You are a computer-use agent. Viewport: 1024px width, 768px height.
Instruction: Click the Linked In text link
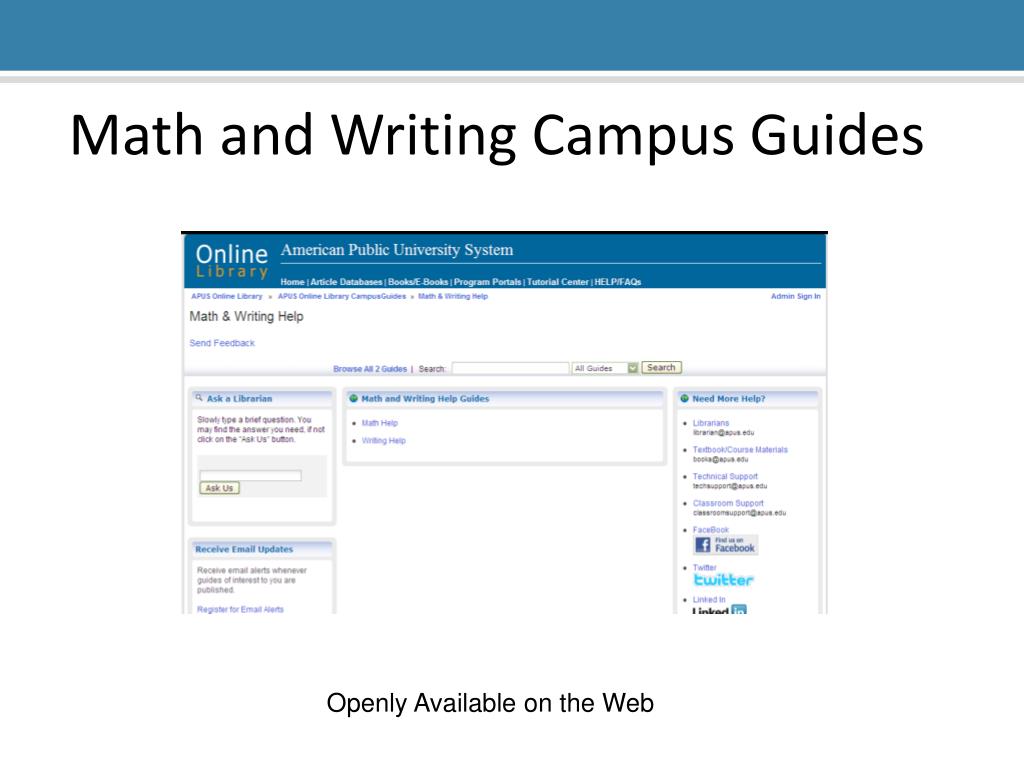coord(709,600)
